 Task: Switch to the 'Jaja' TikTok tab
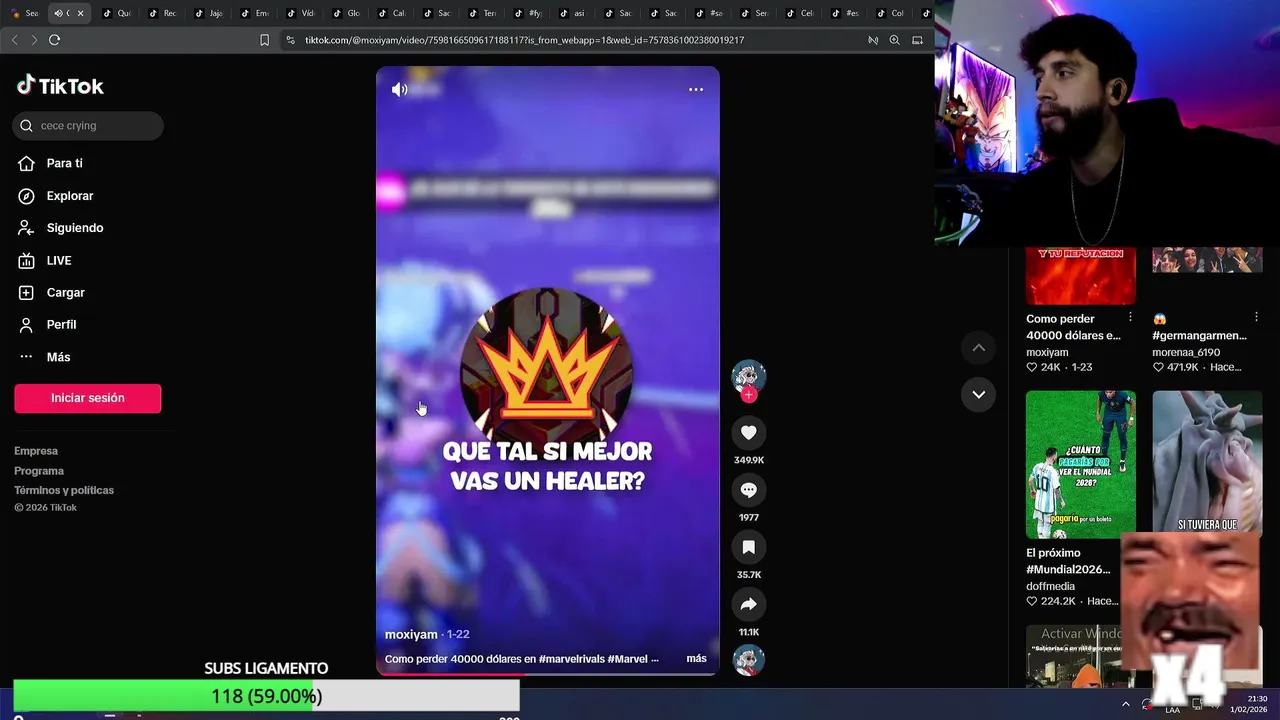210,13
